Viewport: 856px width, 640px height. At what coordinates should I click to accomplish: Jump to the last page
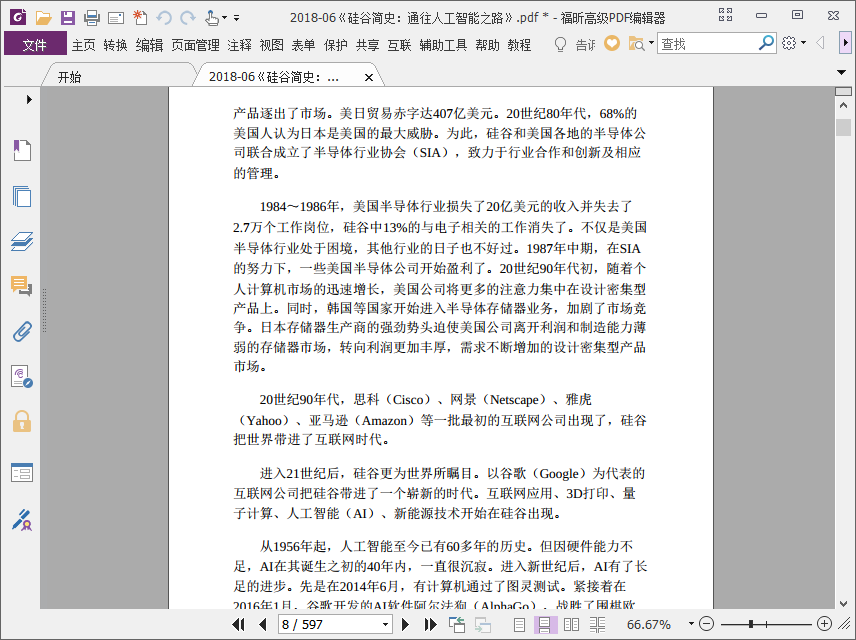pos(430,624)
